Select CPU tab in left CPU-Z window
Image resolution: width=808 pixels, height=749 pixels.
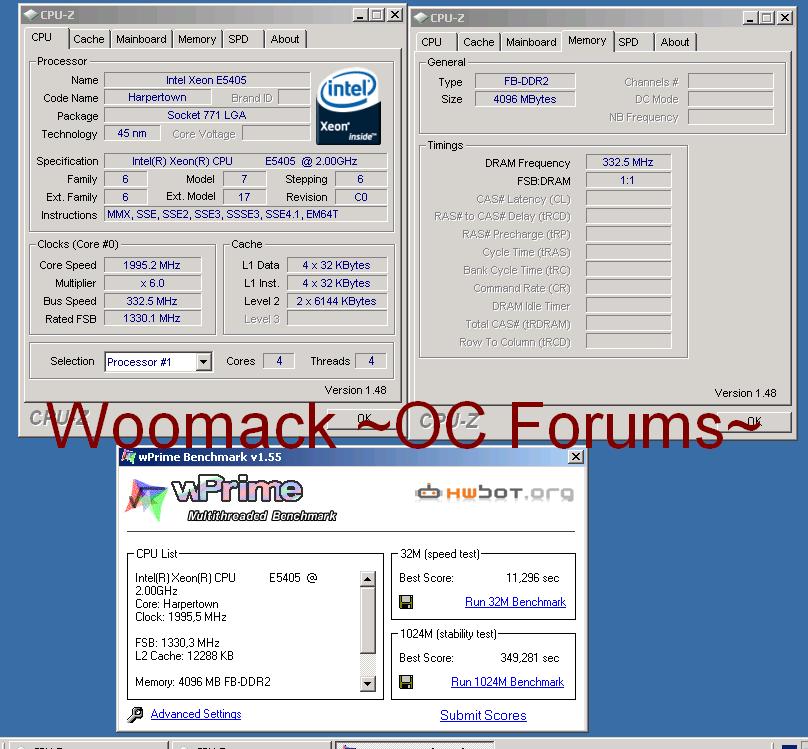coord(42,38)
